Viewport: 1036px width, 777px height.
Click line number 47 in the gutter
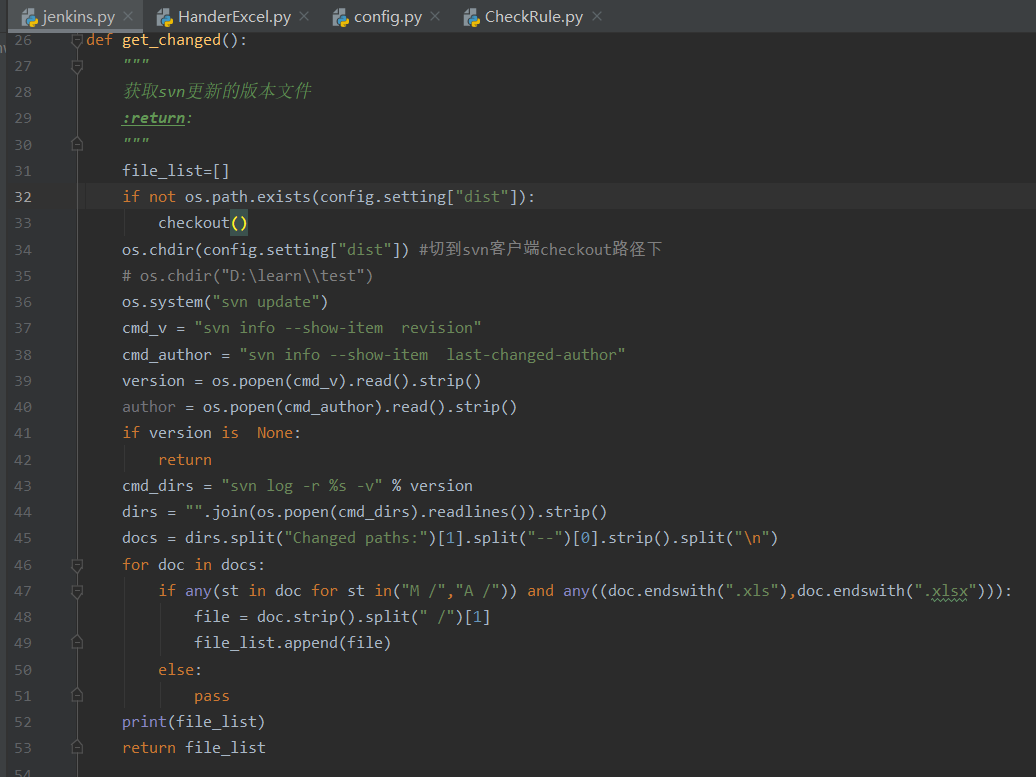point(22,590)
